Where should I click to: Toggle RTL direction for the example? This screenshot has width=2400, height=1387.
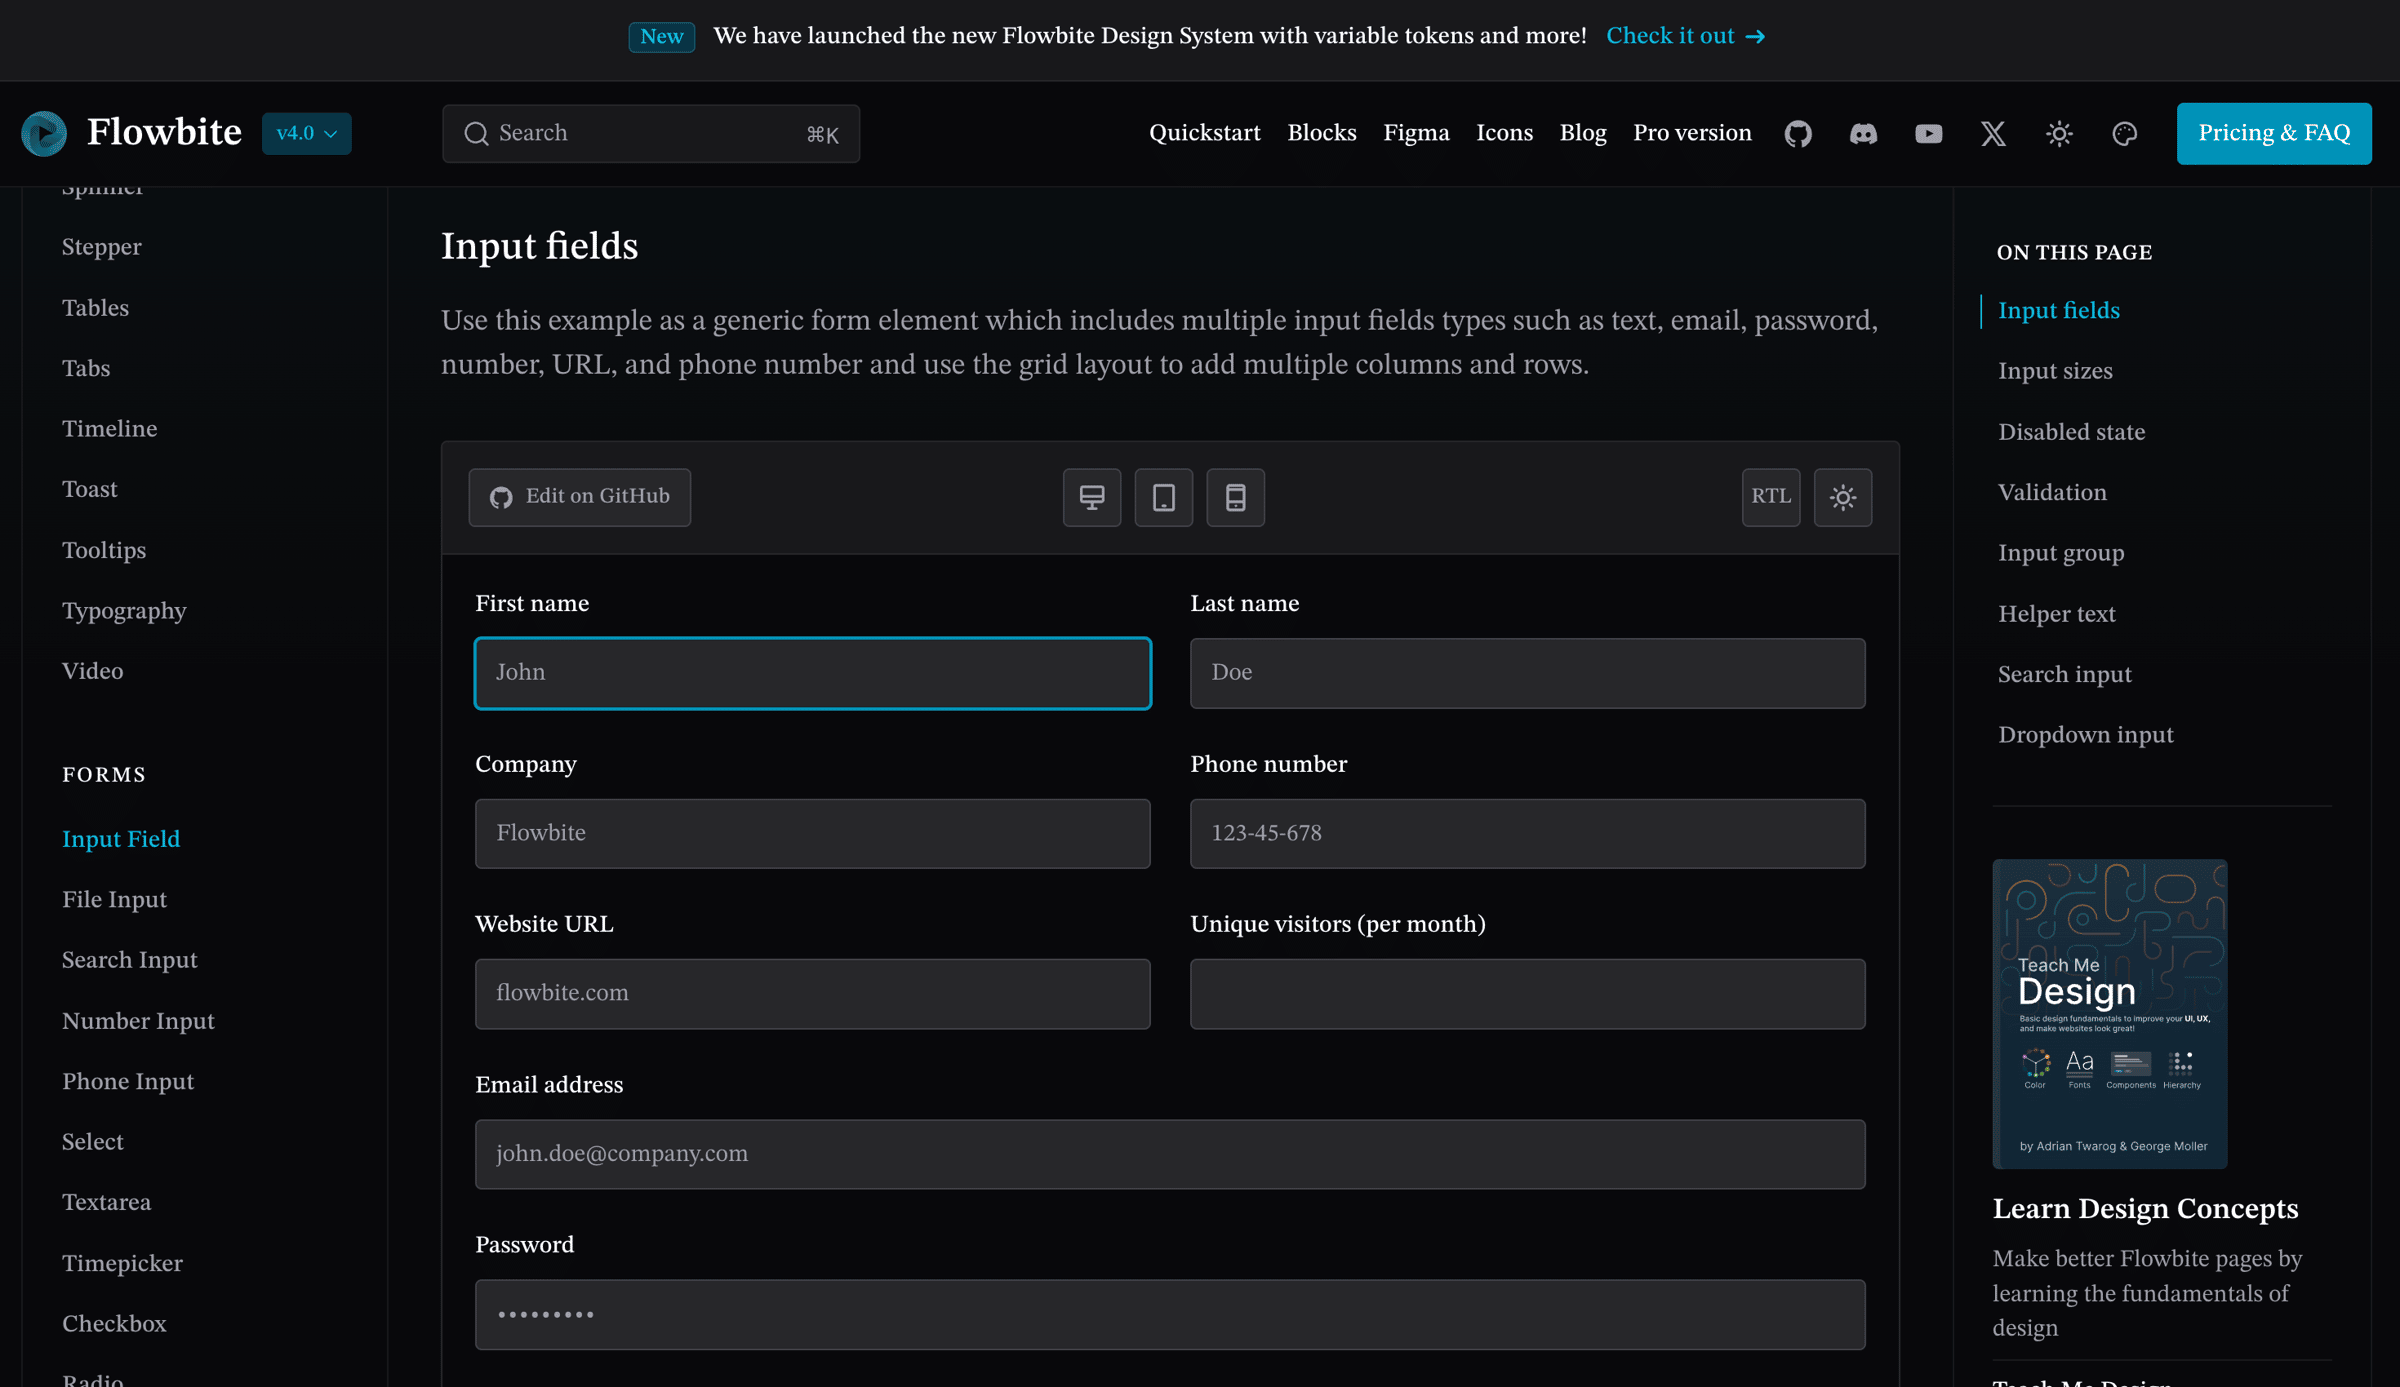pyautogui.click(x=1771, y=497)
